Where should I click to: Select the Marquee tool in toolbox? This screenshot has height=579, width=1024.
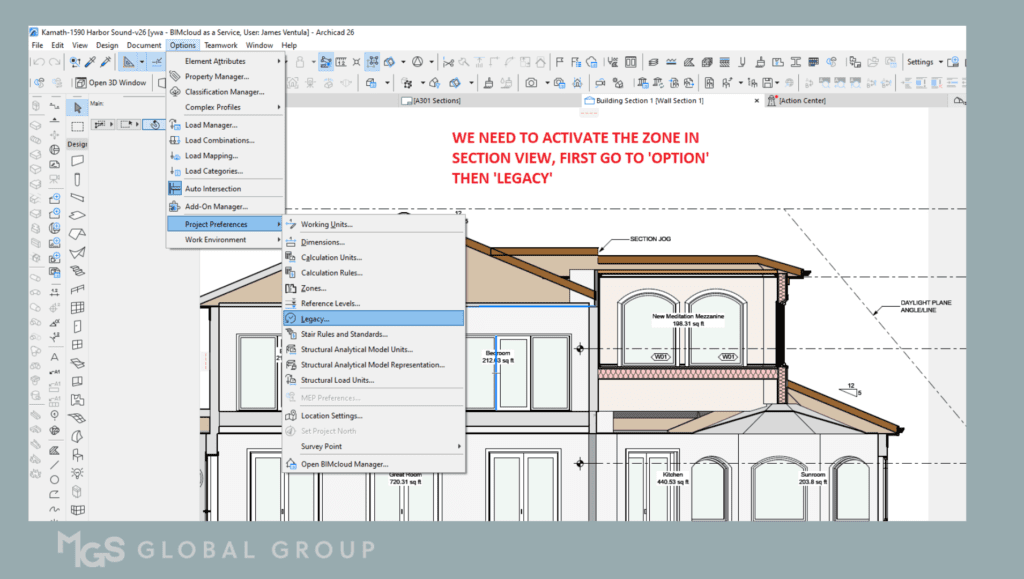point(77,126)
